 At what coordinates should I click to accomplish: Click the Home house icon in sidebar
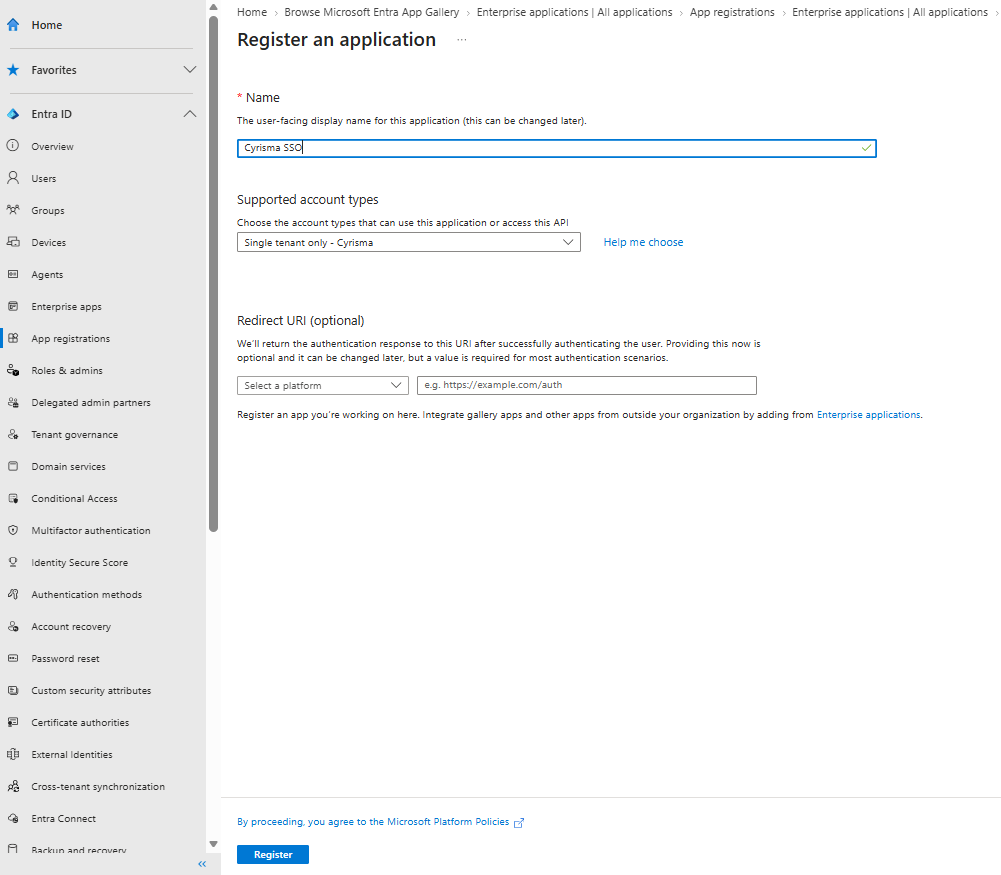pyautogui.click(x=13, y=25)
